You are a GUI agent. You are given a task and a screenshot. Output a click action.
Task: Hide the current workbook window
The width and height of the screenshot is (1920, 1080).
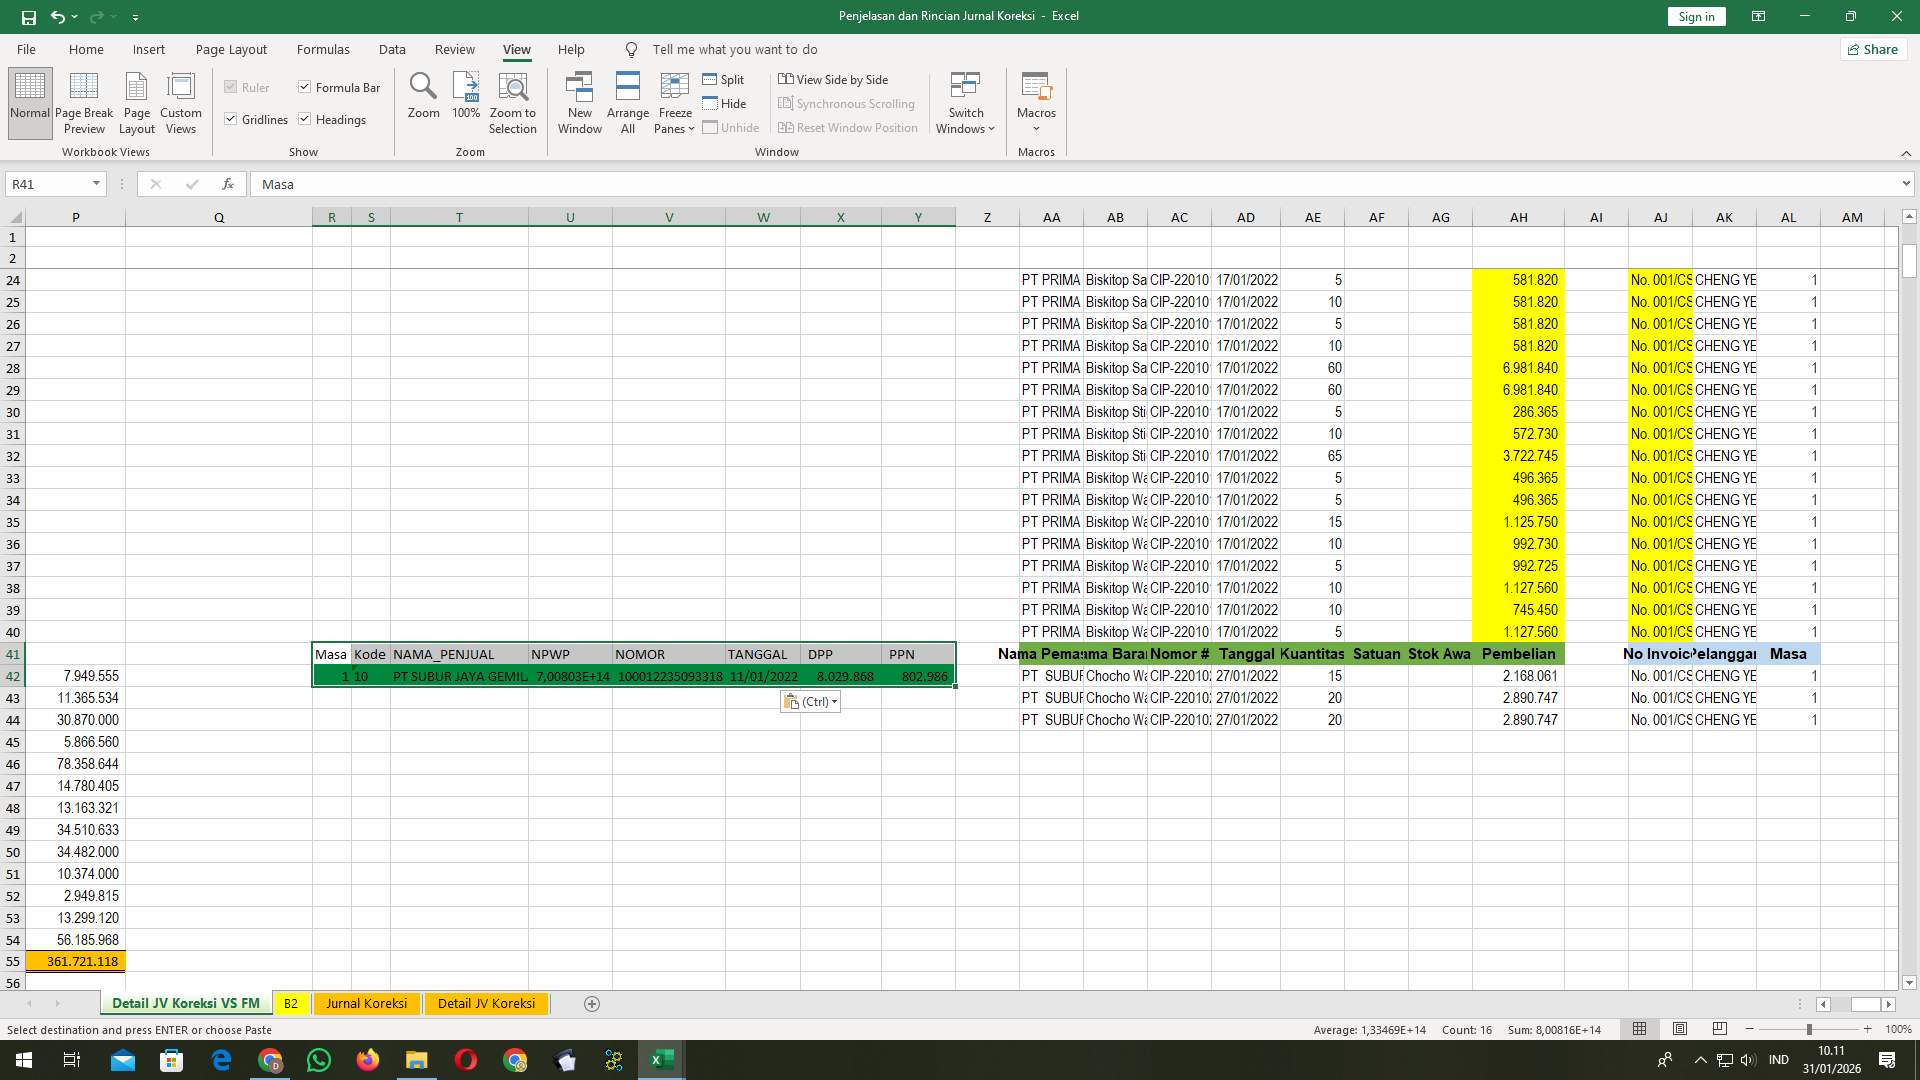tap(727, 103)
